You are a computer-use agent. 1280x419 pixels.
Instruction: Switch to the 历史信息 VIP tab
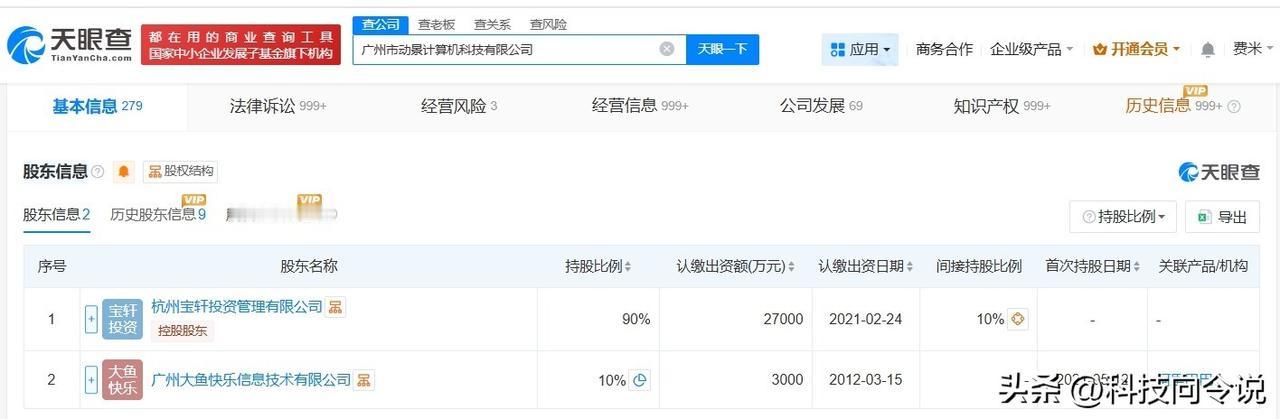click(1173, 106)
